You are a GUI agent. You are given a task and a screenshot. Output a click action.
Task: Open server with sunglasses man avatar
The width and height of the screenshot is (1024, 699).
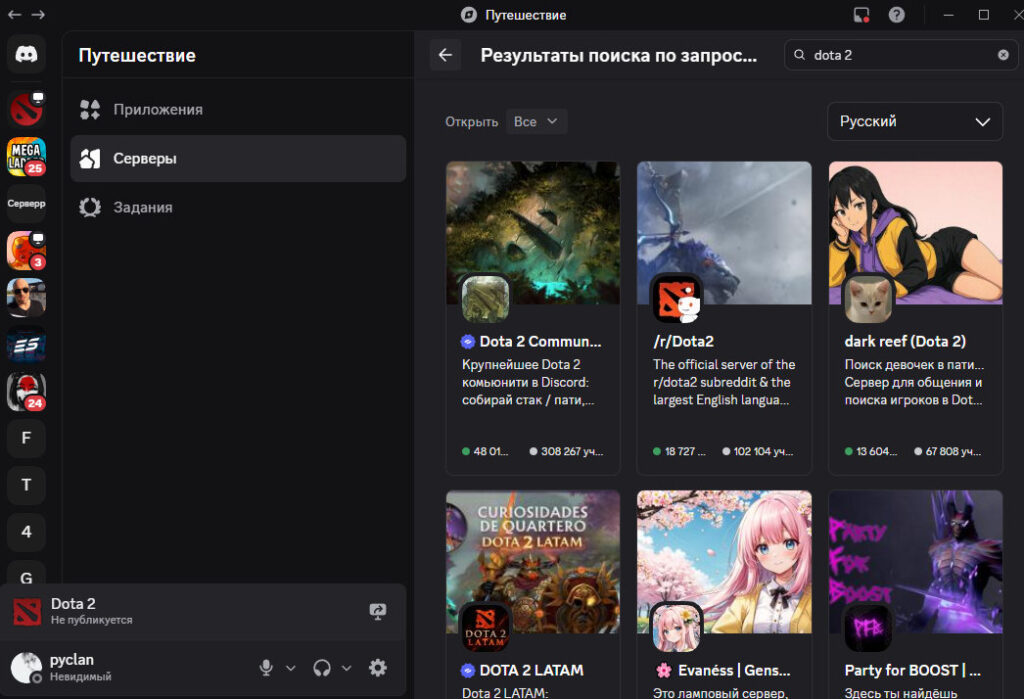tap(26, 297)
